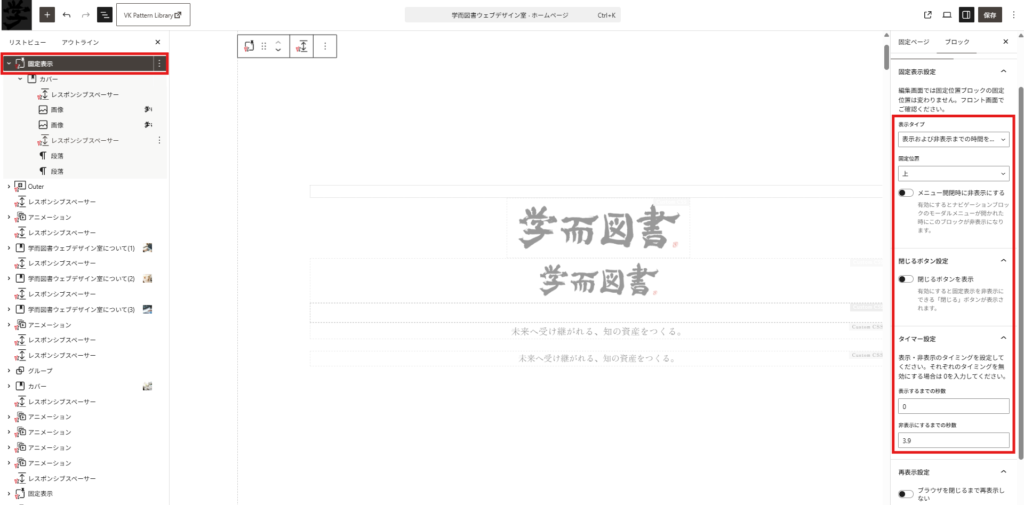Open the page preview in a new tab
Screen dimensions: 1024x505
pos(928,15)
